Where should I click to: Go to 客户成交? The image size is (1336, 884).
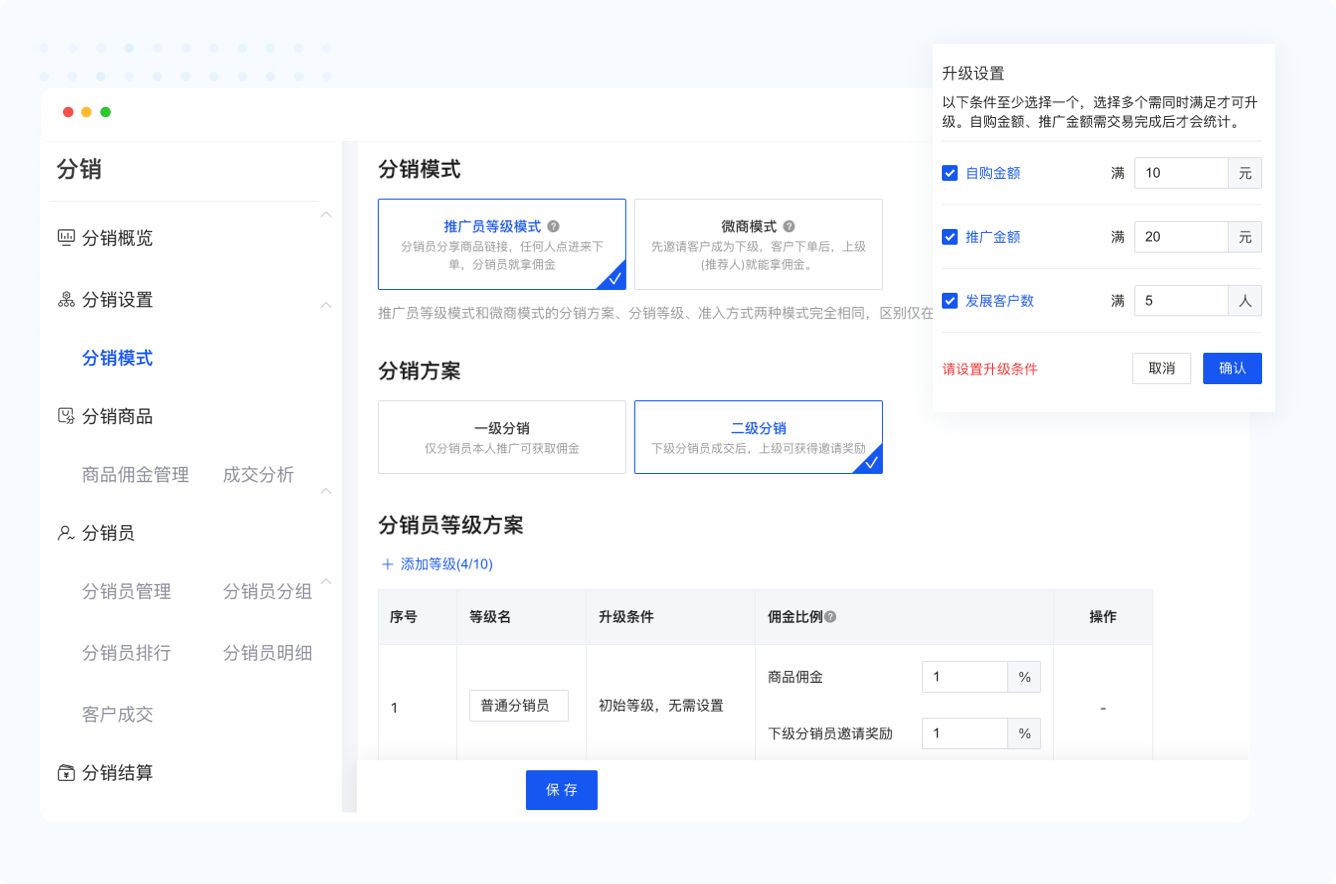[117, 714]
